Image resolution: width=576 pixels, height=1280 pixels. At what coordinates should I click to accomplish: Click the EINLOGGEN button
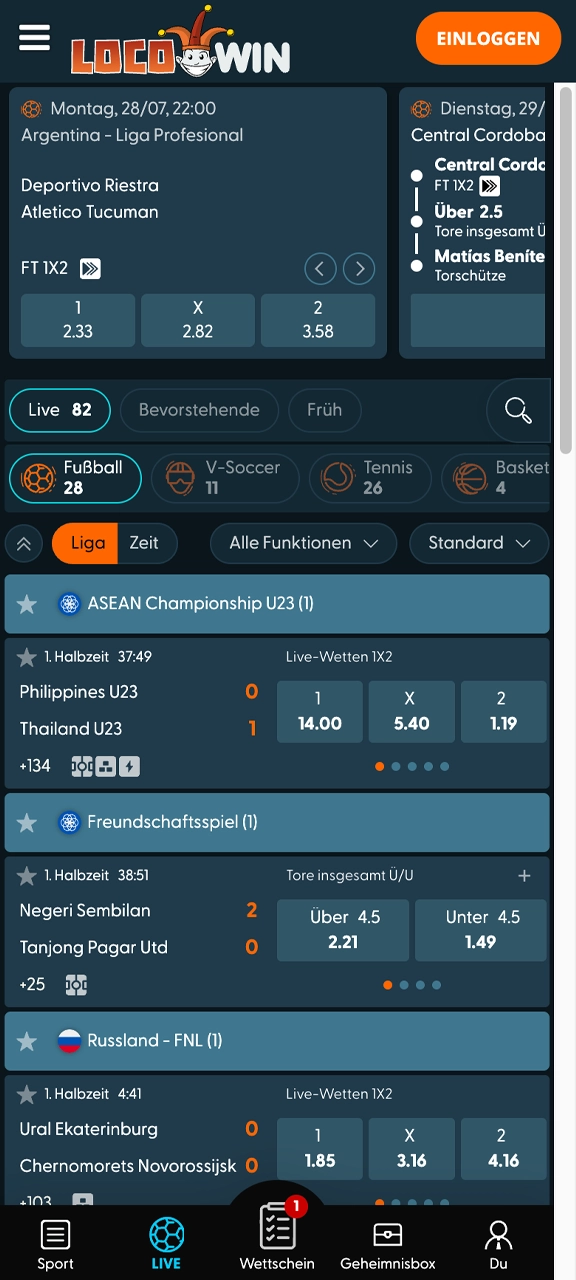click(x=488, y=39)
